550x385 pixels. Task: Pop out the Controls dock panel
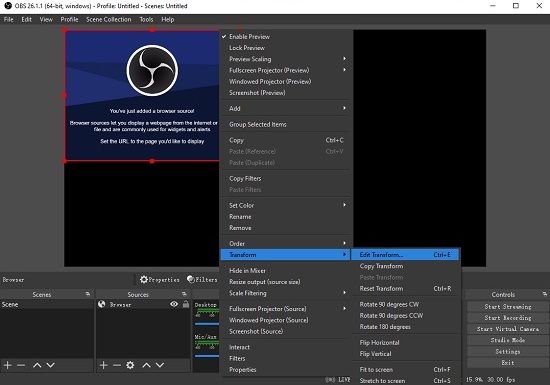click(544, 294)
